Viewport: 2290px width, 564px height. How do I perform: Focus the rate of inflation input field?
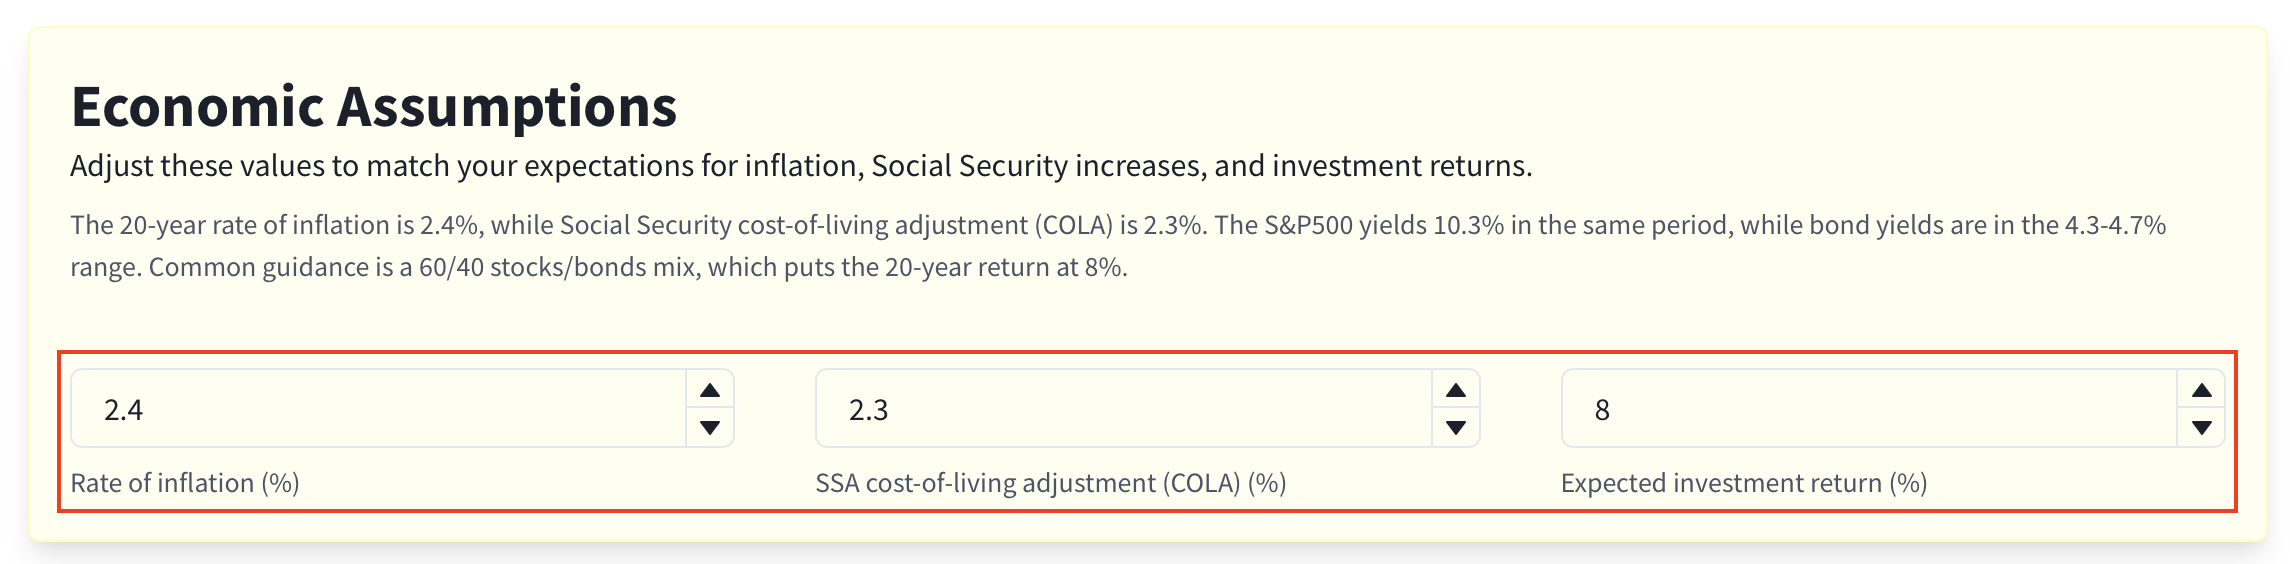click(380, 409)
